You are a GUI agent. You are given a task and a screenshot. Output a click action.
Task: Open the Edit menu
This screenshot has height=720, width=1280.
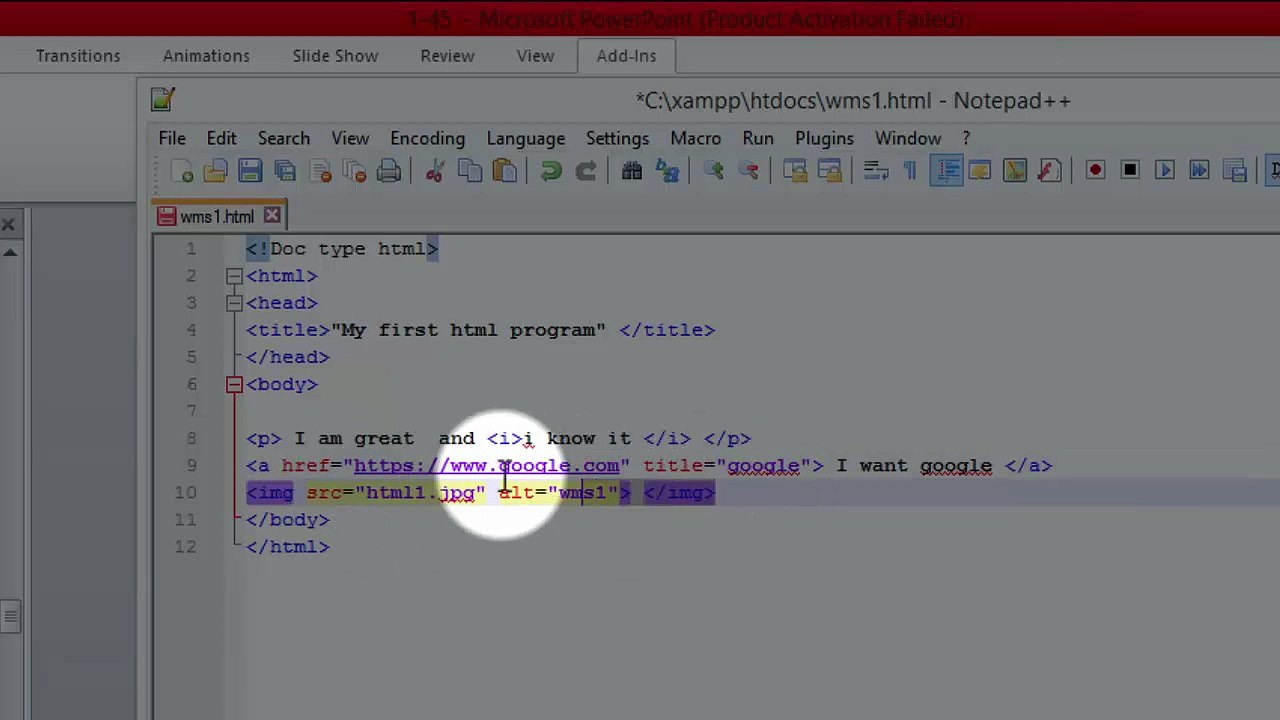[221, 138]
